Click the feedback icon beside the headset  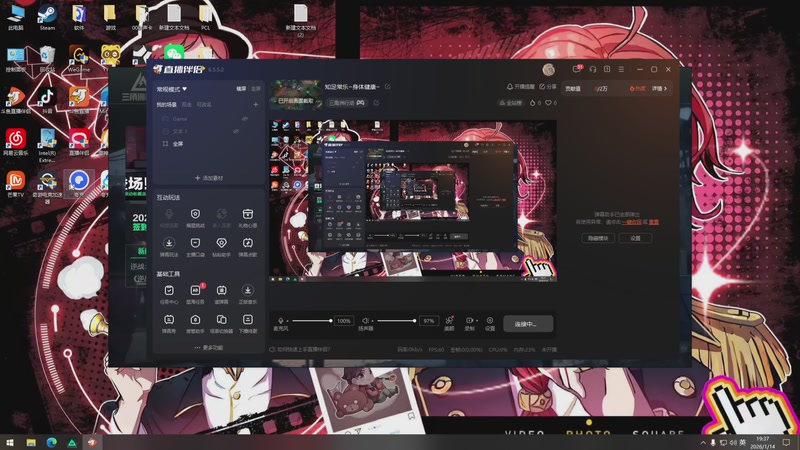click(x=607, y=69)
